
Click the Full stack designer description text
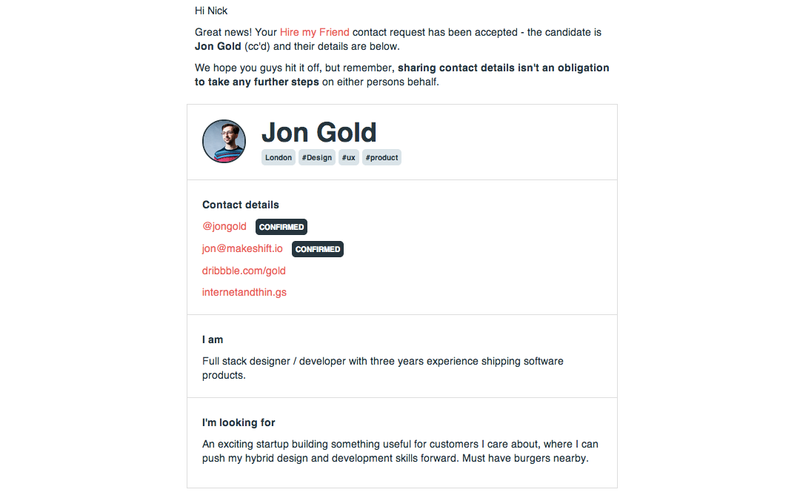[383, 368]
